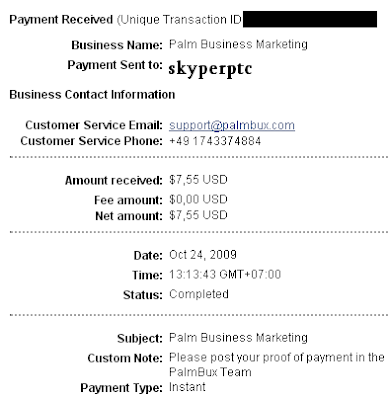Select the customer service phone number
388x400 pixels.
215,141
